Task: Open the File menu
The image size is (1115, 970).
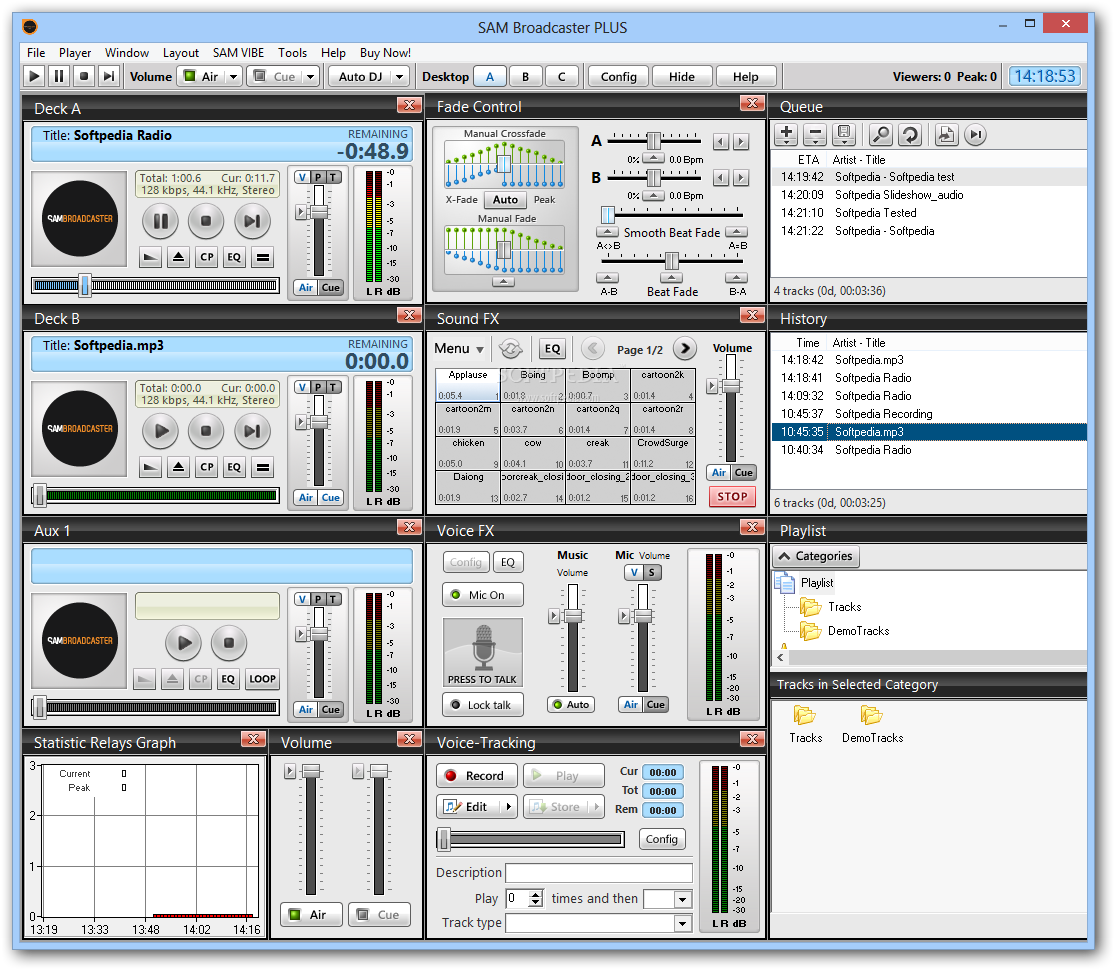Action: click(36, 53)
